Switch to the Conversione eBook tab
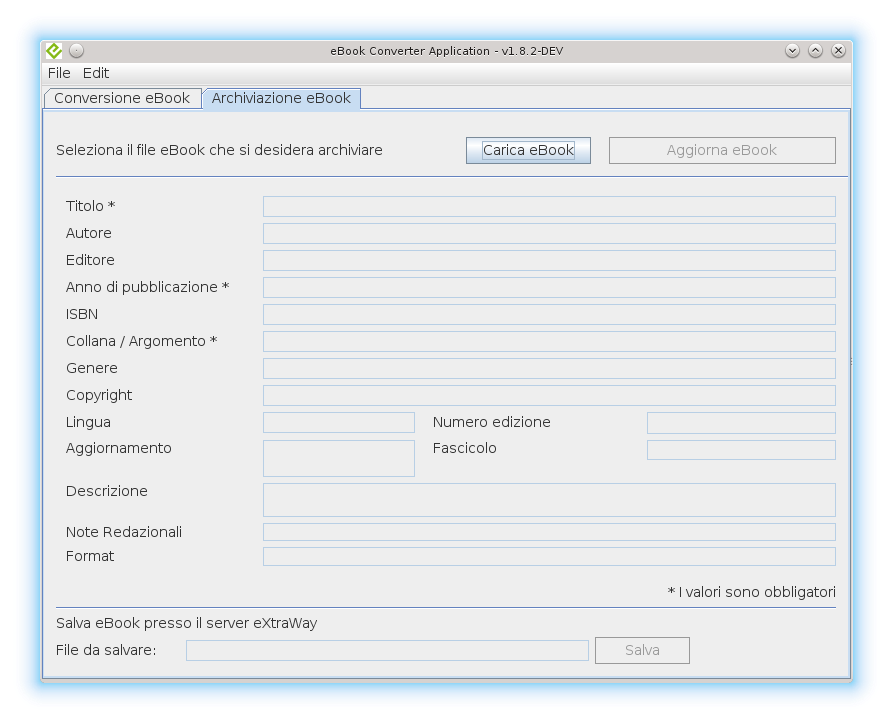Viewport: 893px width, 723px height. 122,98
